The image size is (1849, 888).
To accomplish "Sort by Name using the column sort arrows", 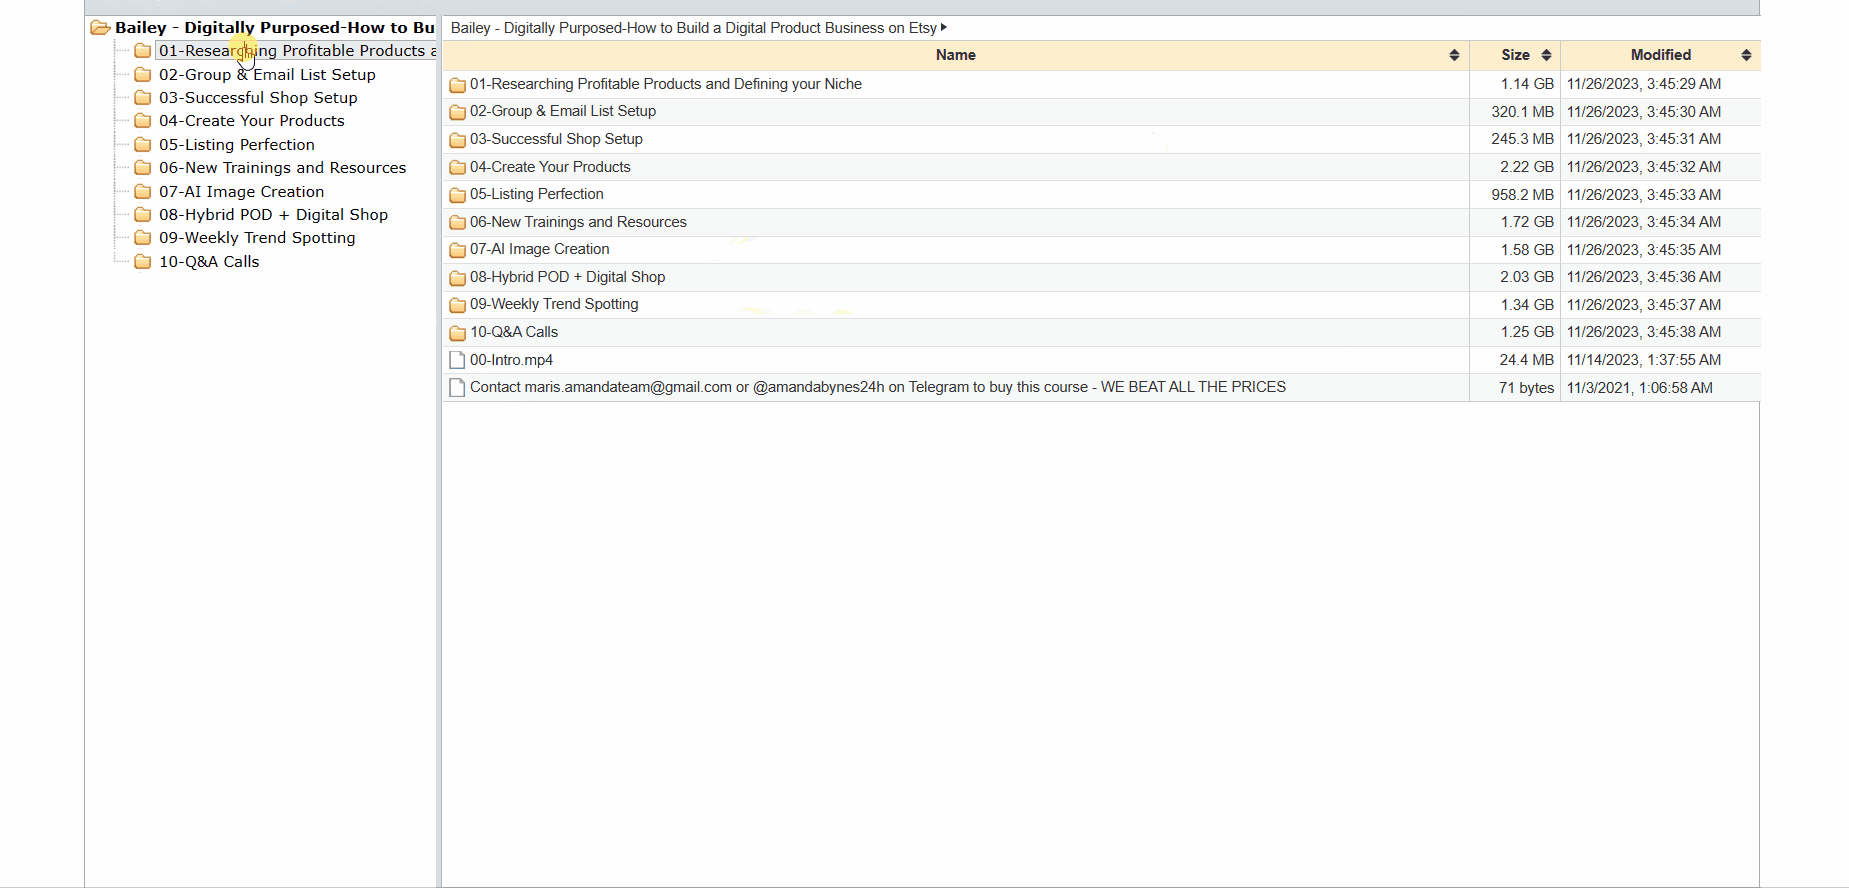I will click(x=1454, y=55).
